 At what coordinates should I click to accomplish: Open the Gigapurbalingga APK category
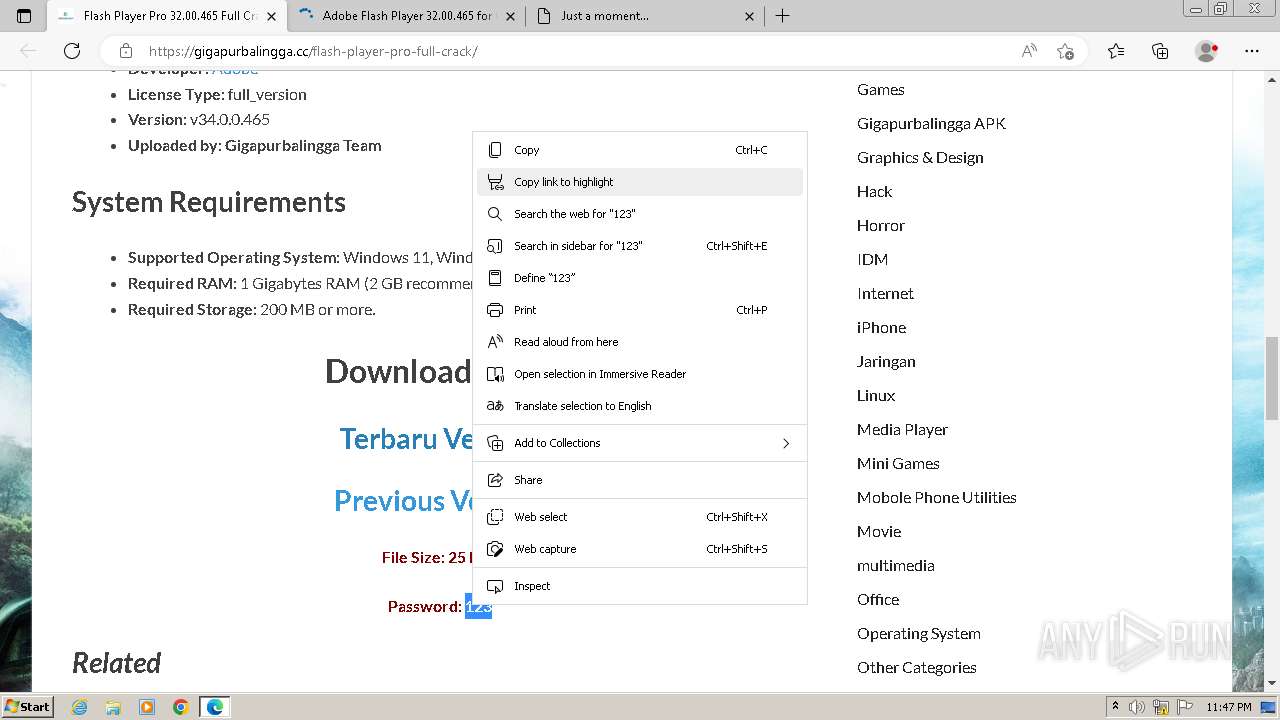(x=931, y=124)
